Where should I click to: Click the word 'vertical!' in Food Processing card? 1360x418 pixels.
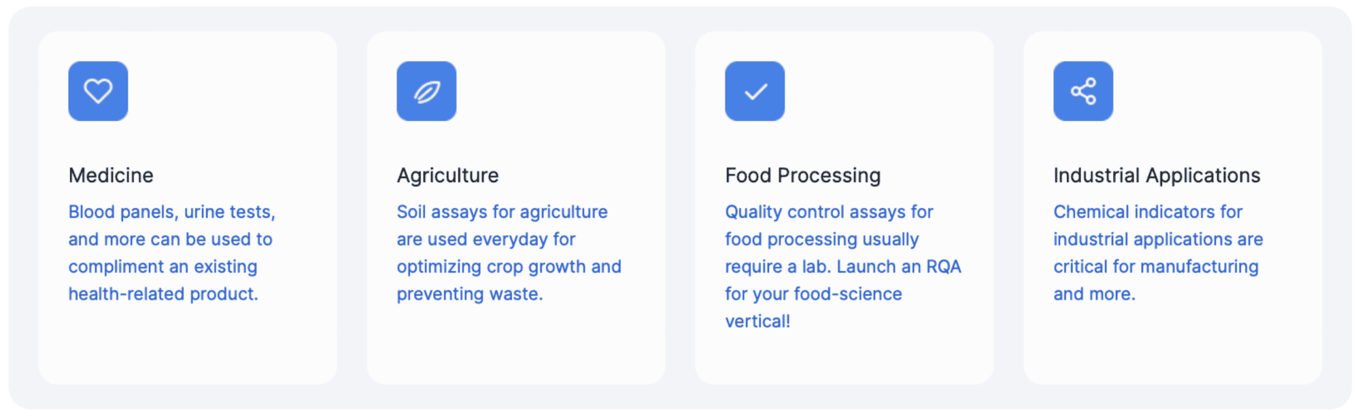click(758, 322)
